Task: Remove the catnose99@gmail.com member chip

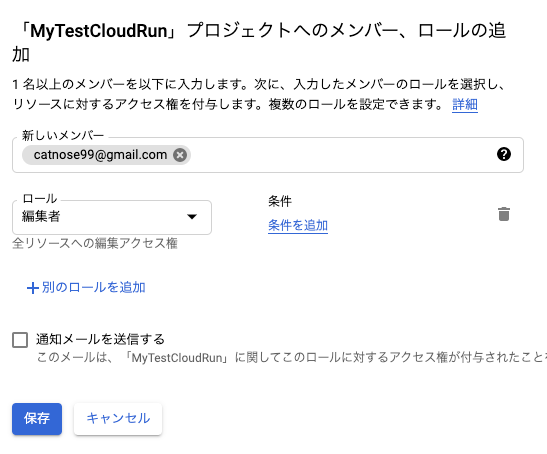Action: pyautogui.click(x=180, y=155)
